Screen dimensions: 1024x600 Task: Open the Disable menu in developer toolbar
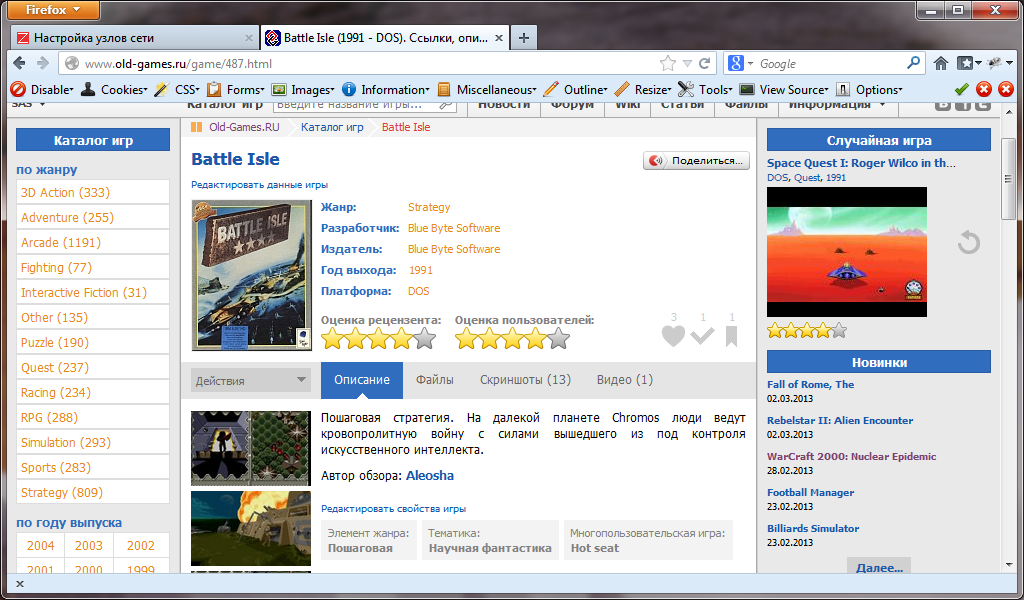[x=43, y=89]
